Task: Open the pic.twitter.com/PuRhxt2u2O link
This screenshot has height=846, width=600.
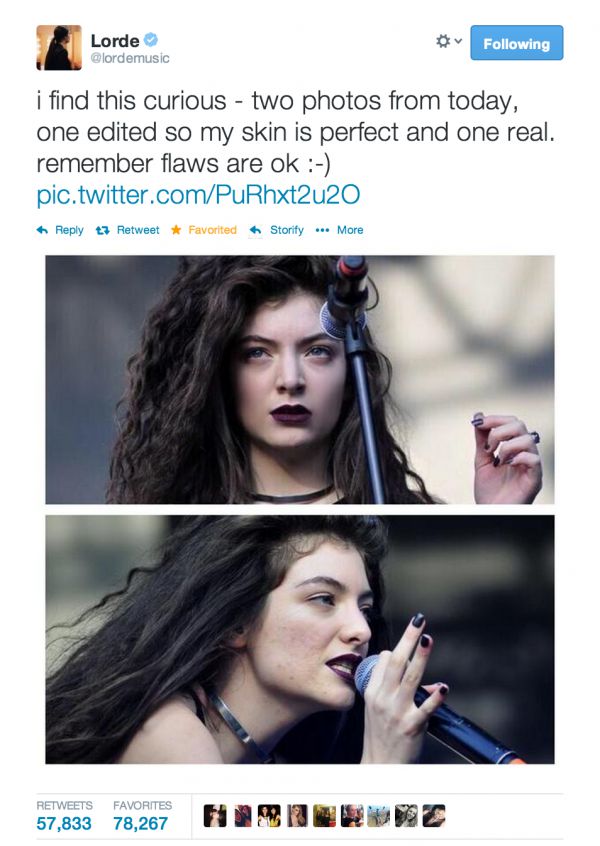Action: [x=198, y=195]
